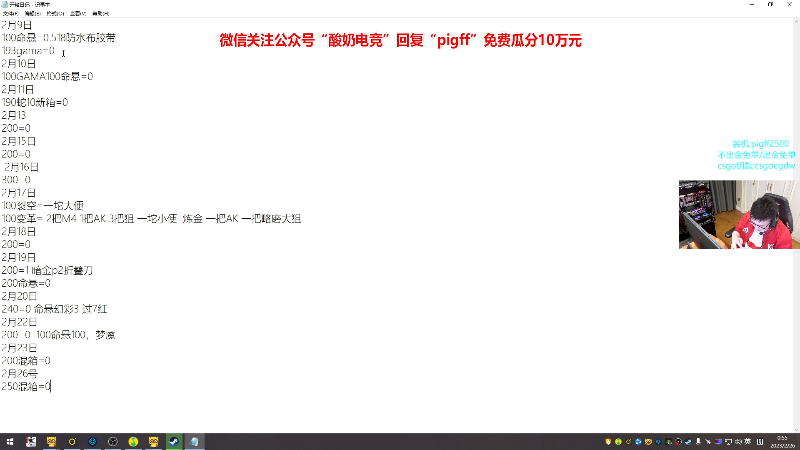800x450 pixels.
Task: Click the line '193gama=0'
Action: coord(28,51)
